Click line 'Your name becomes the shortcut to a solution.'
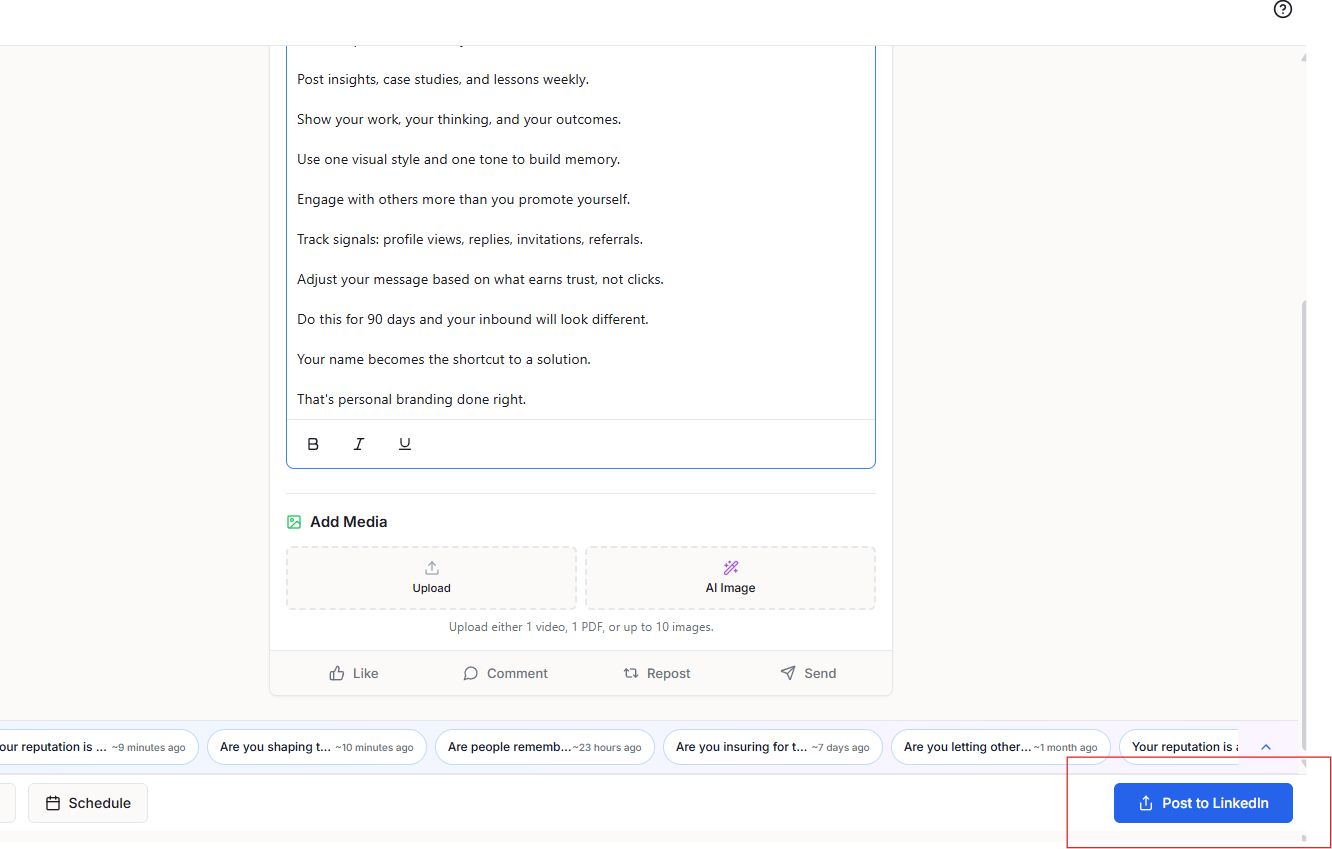The image size is (1332, 849). click(x=444, y=359)
